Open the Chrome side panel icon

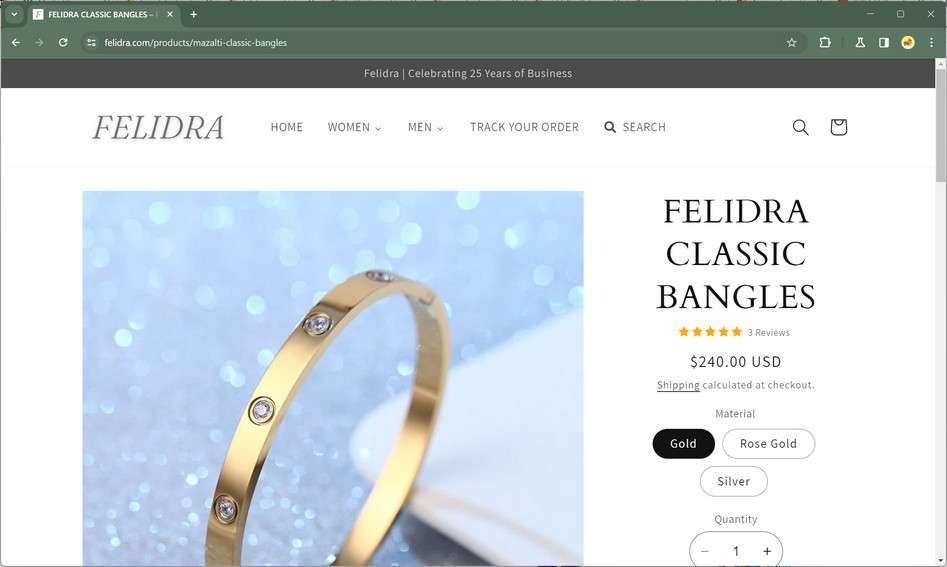(x=884, y=42)
